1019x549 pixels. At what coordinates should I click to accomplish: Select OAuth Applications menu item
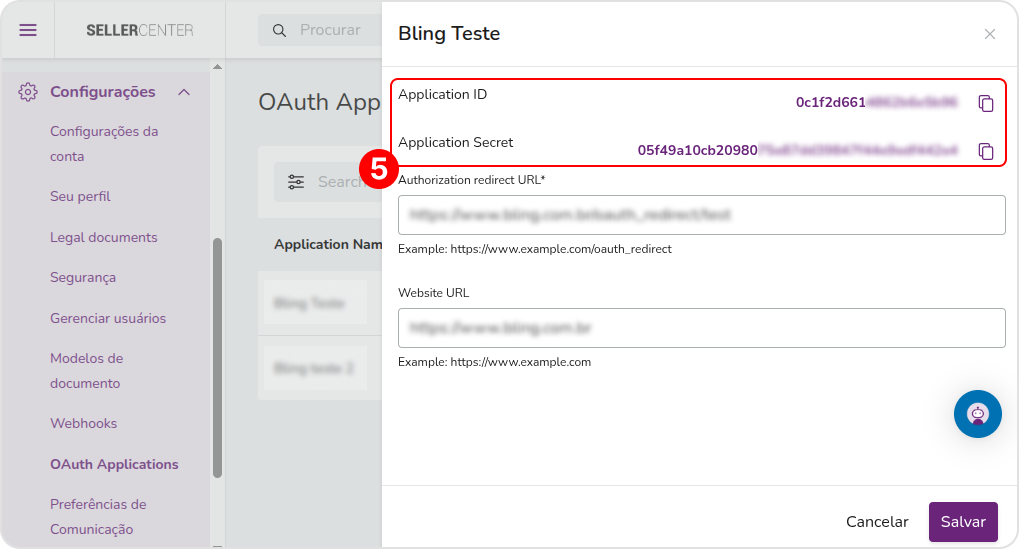click(114, 464)
